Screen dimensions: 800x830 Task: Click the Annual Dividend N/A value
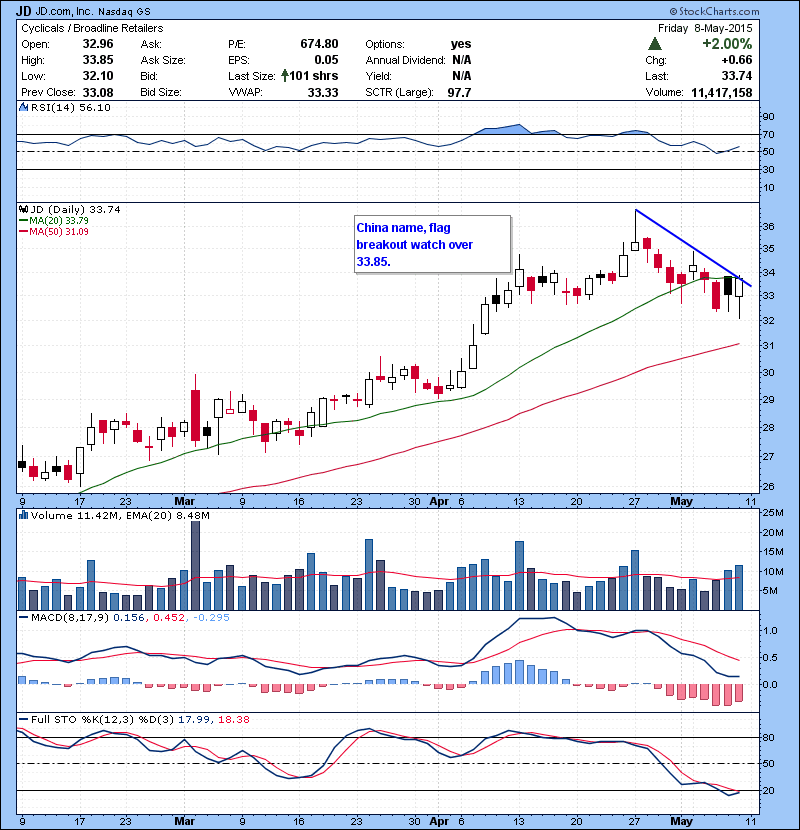click(x=462, y=60)
